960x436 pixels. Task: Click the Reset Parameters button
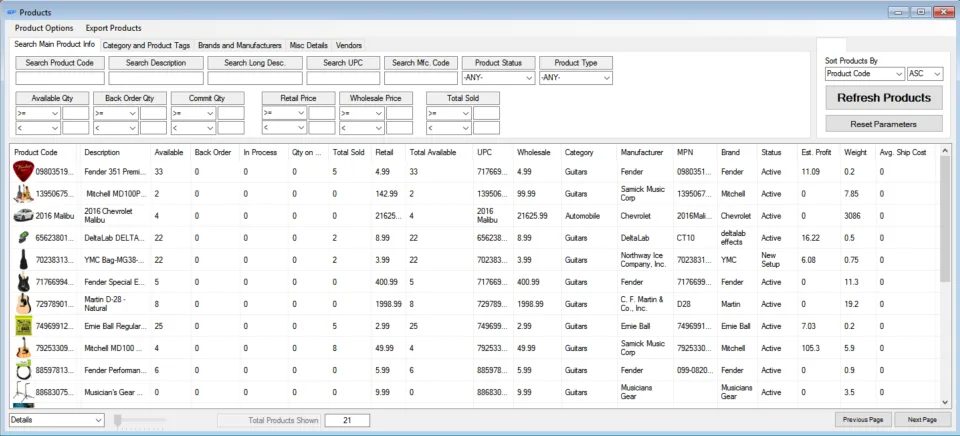point(884,124)
